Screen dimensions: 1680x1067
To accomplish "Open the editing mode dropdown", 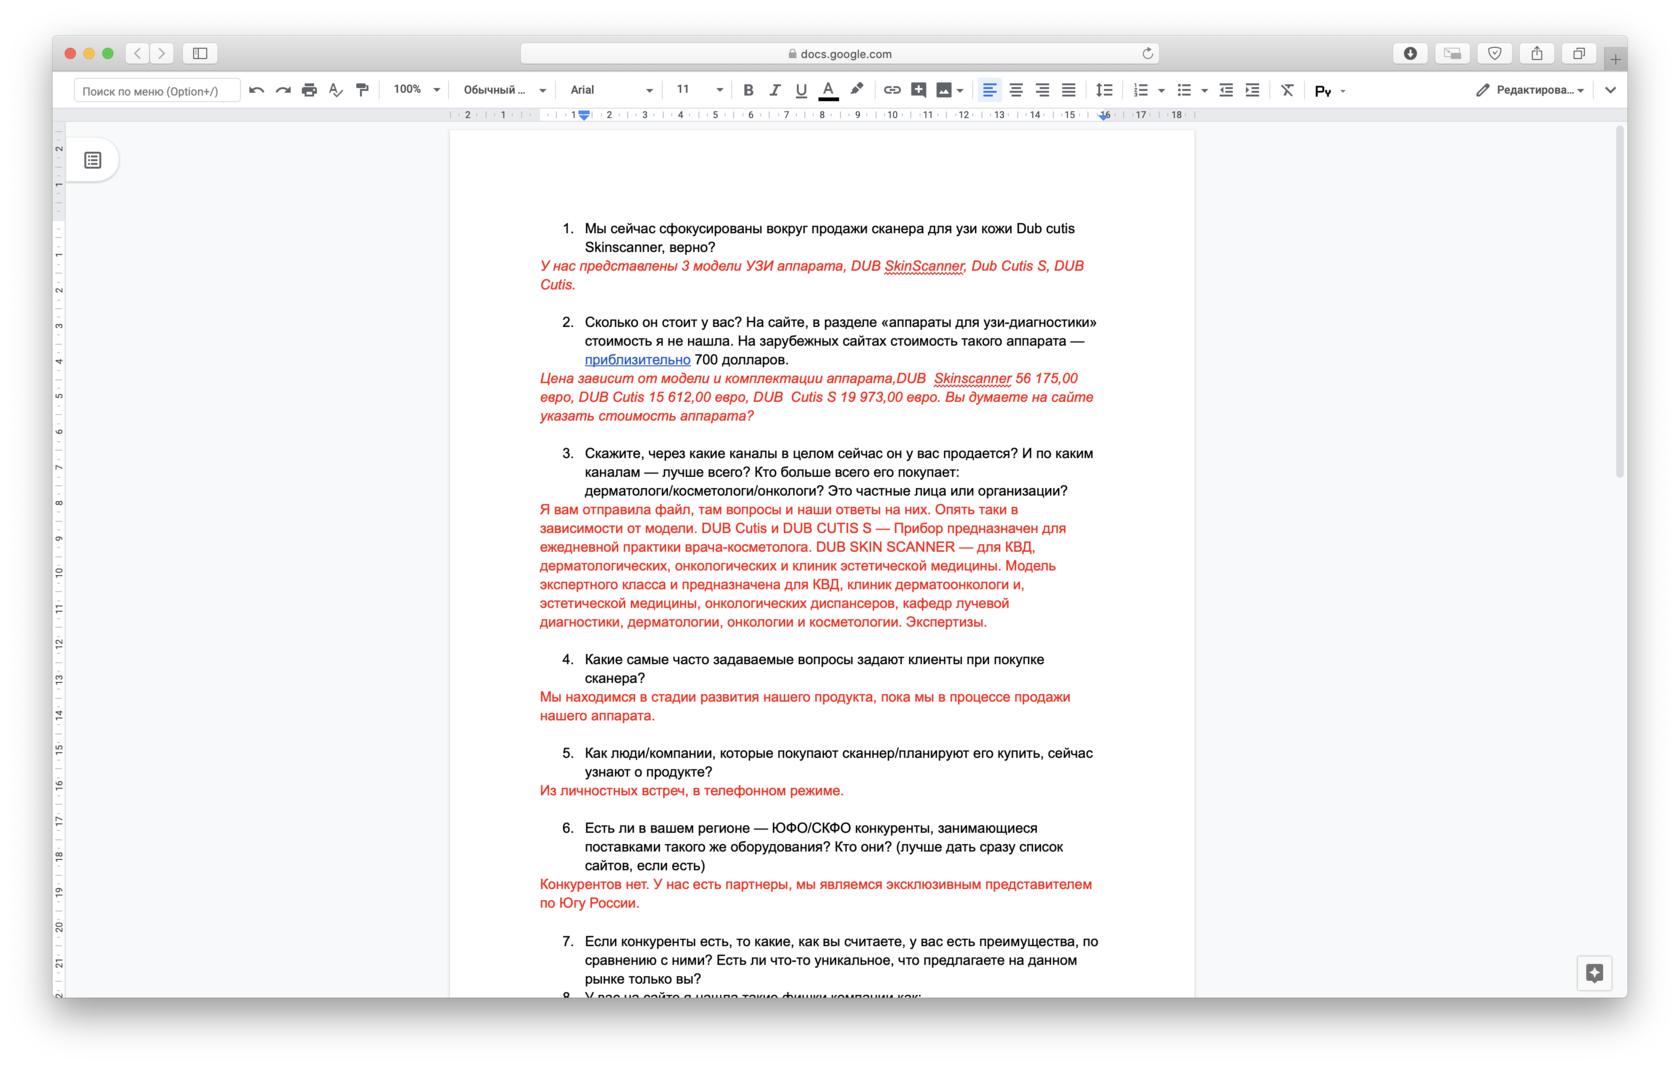I will 1530,90.
